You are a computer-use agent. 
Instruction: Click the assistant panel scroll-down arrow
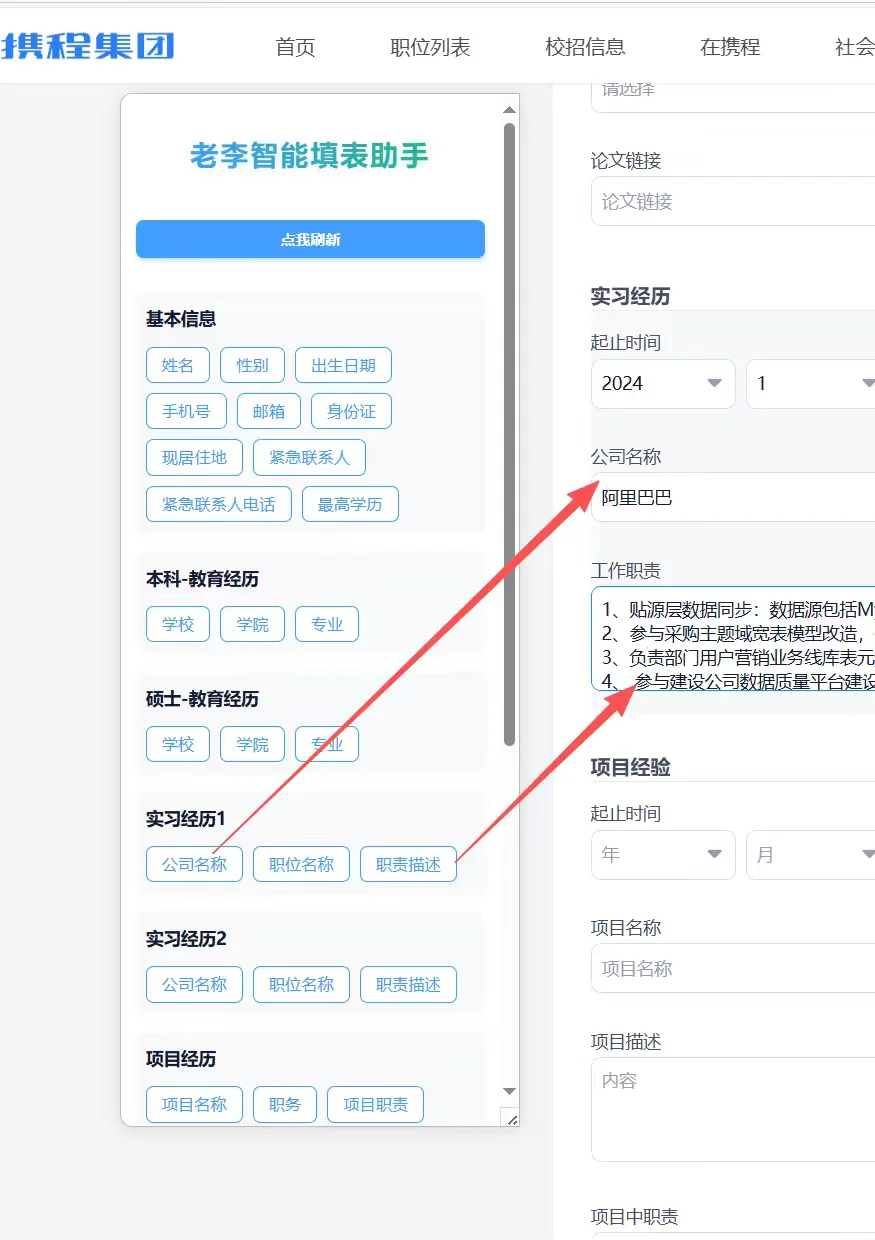(509, 1091)
